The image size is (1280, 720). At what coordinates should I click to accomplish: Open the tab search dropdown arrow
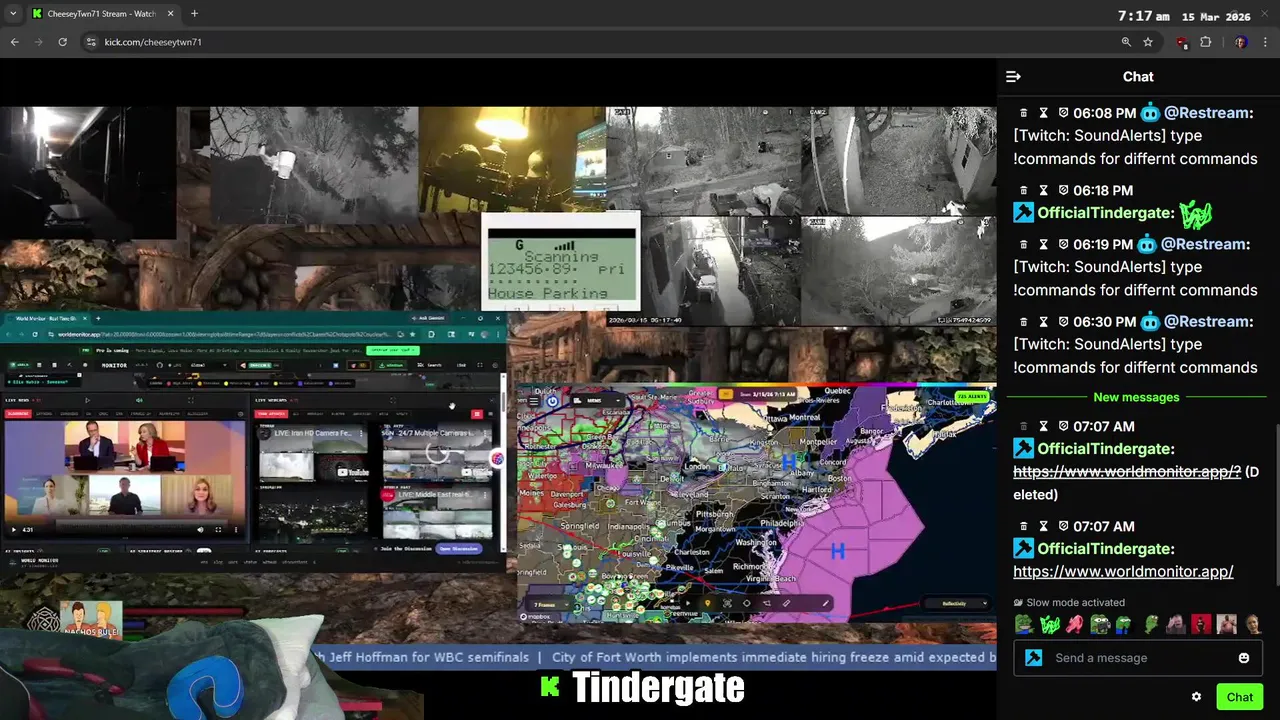point(13,14)
